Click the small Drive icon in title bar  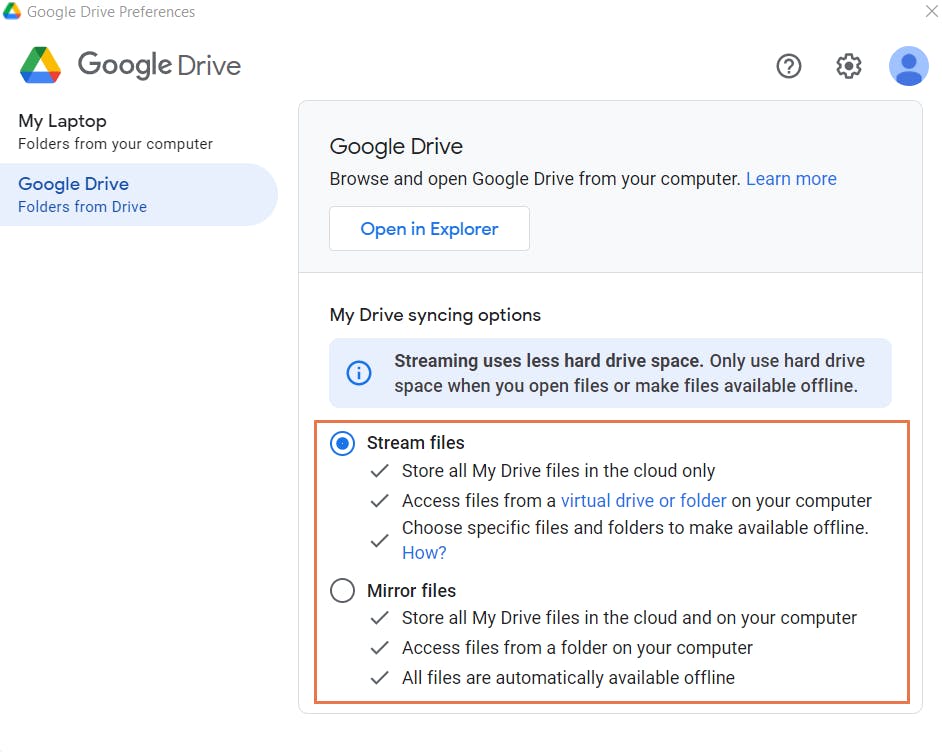coord(12,12)
